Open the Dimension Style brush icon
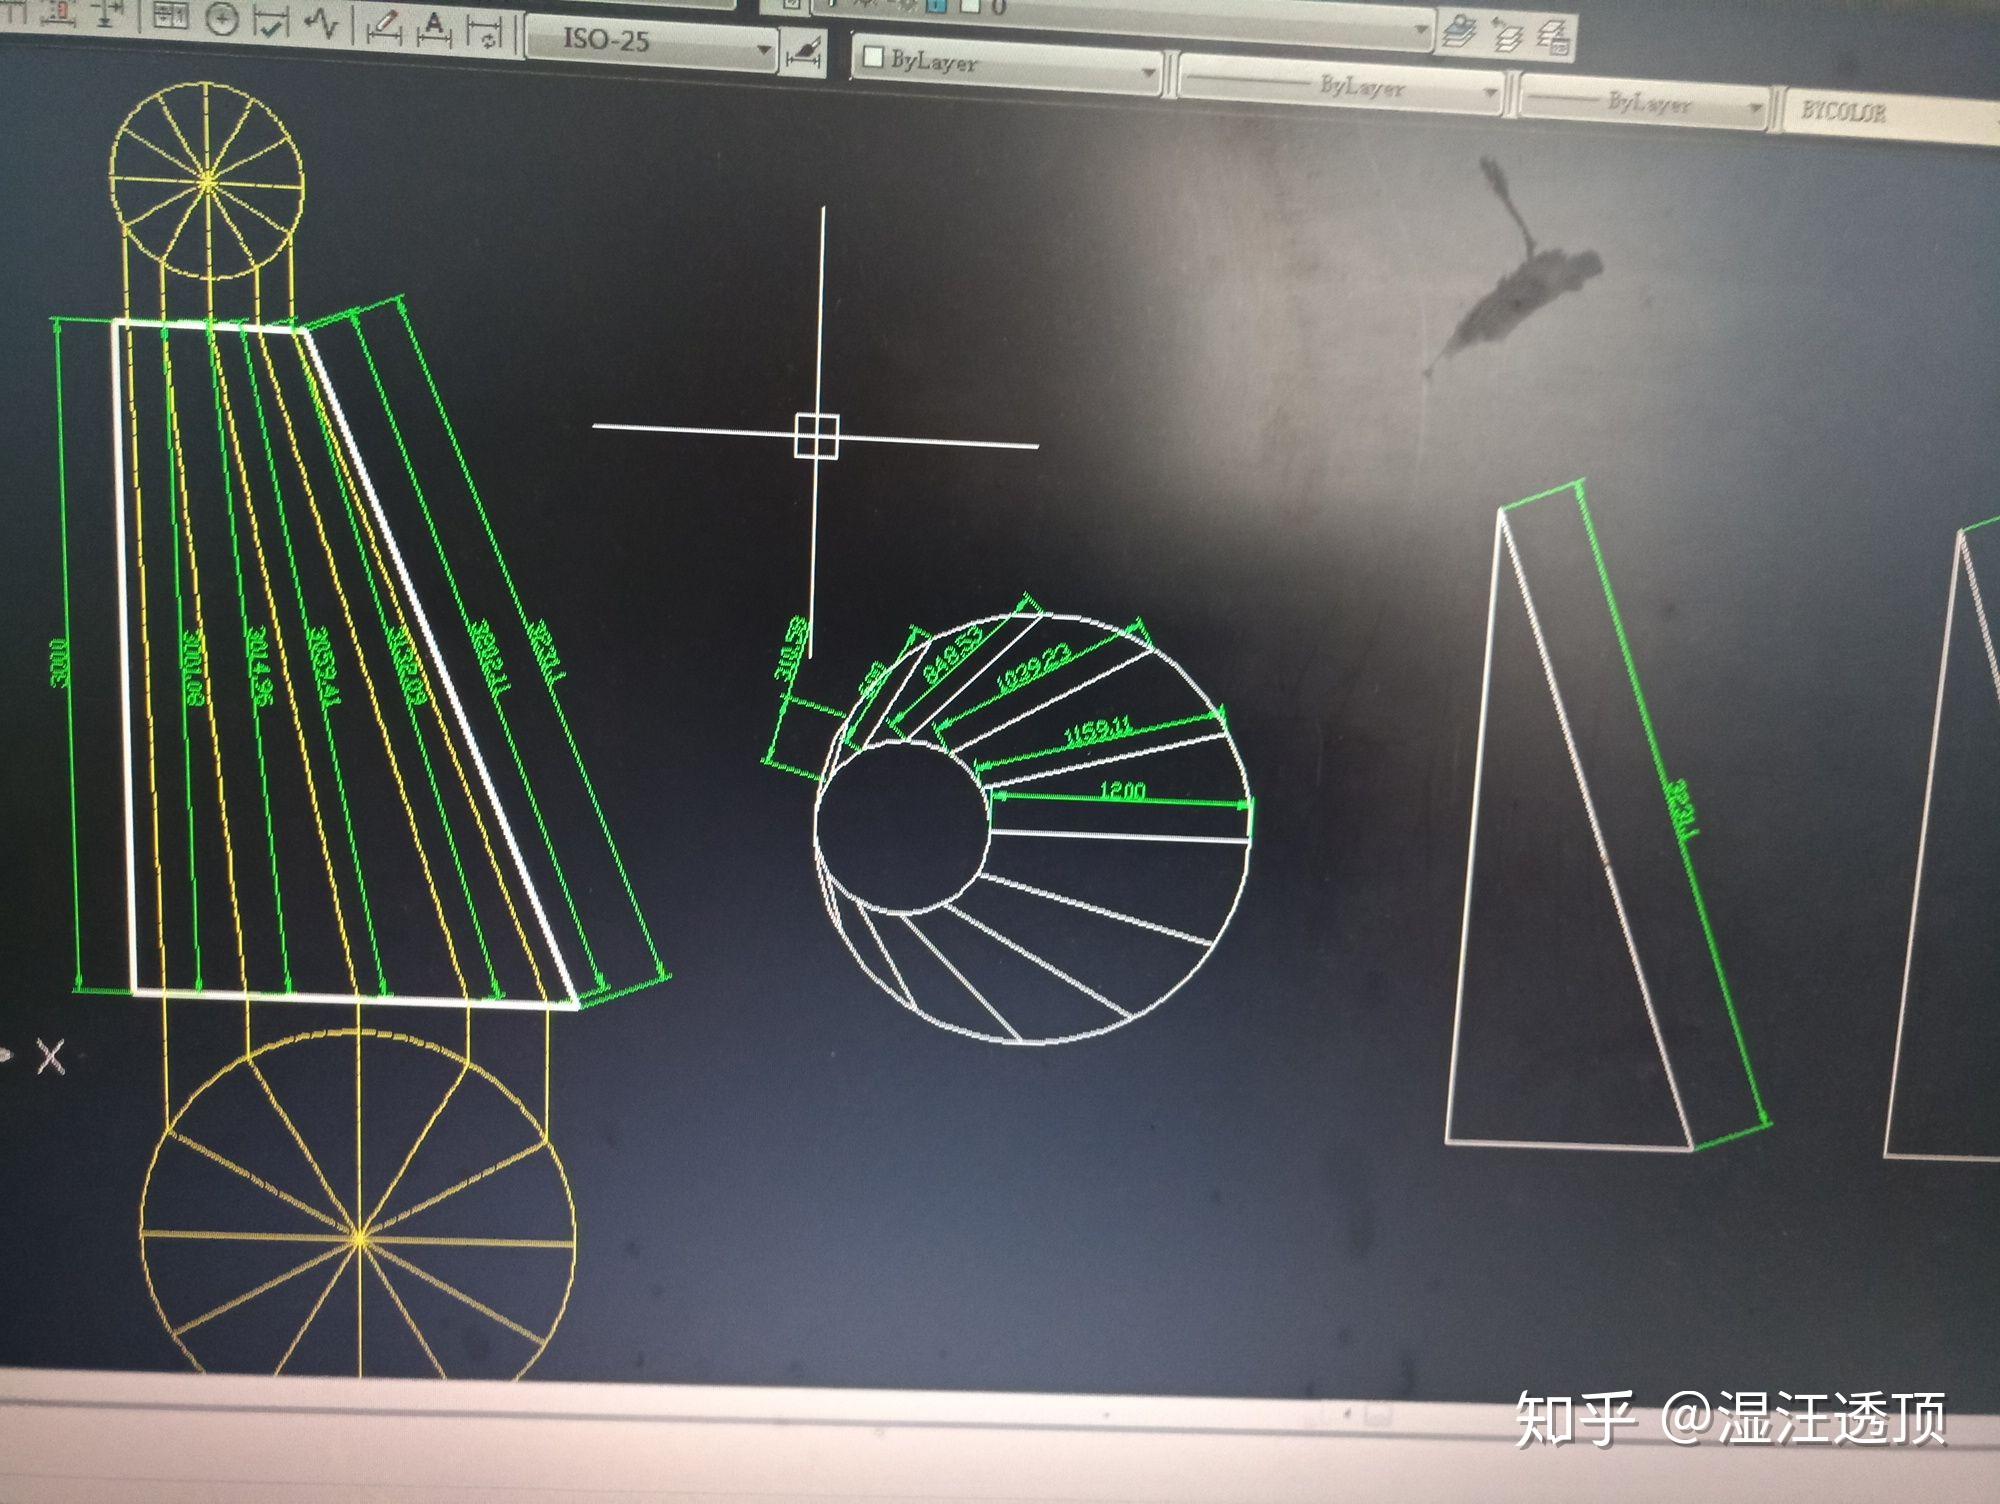 pos(804,54)
